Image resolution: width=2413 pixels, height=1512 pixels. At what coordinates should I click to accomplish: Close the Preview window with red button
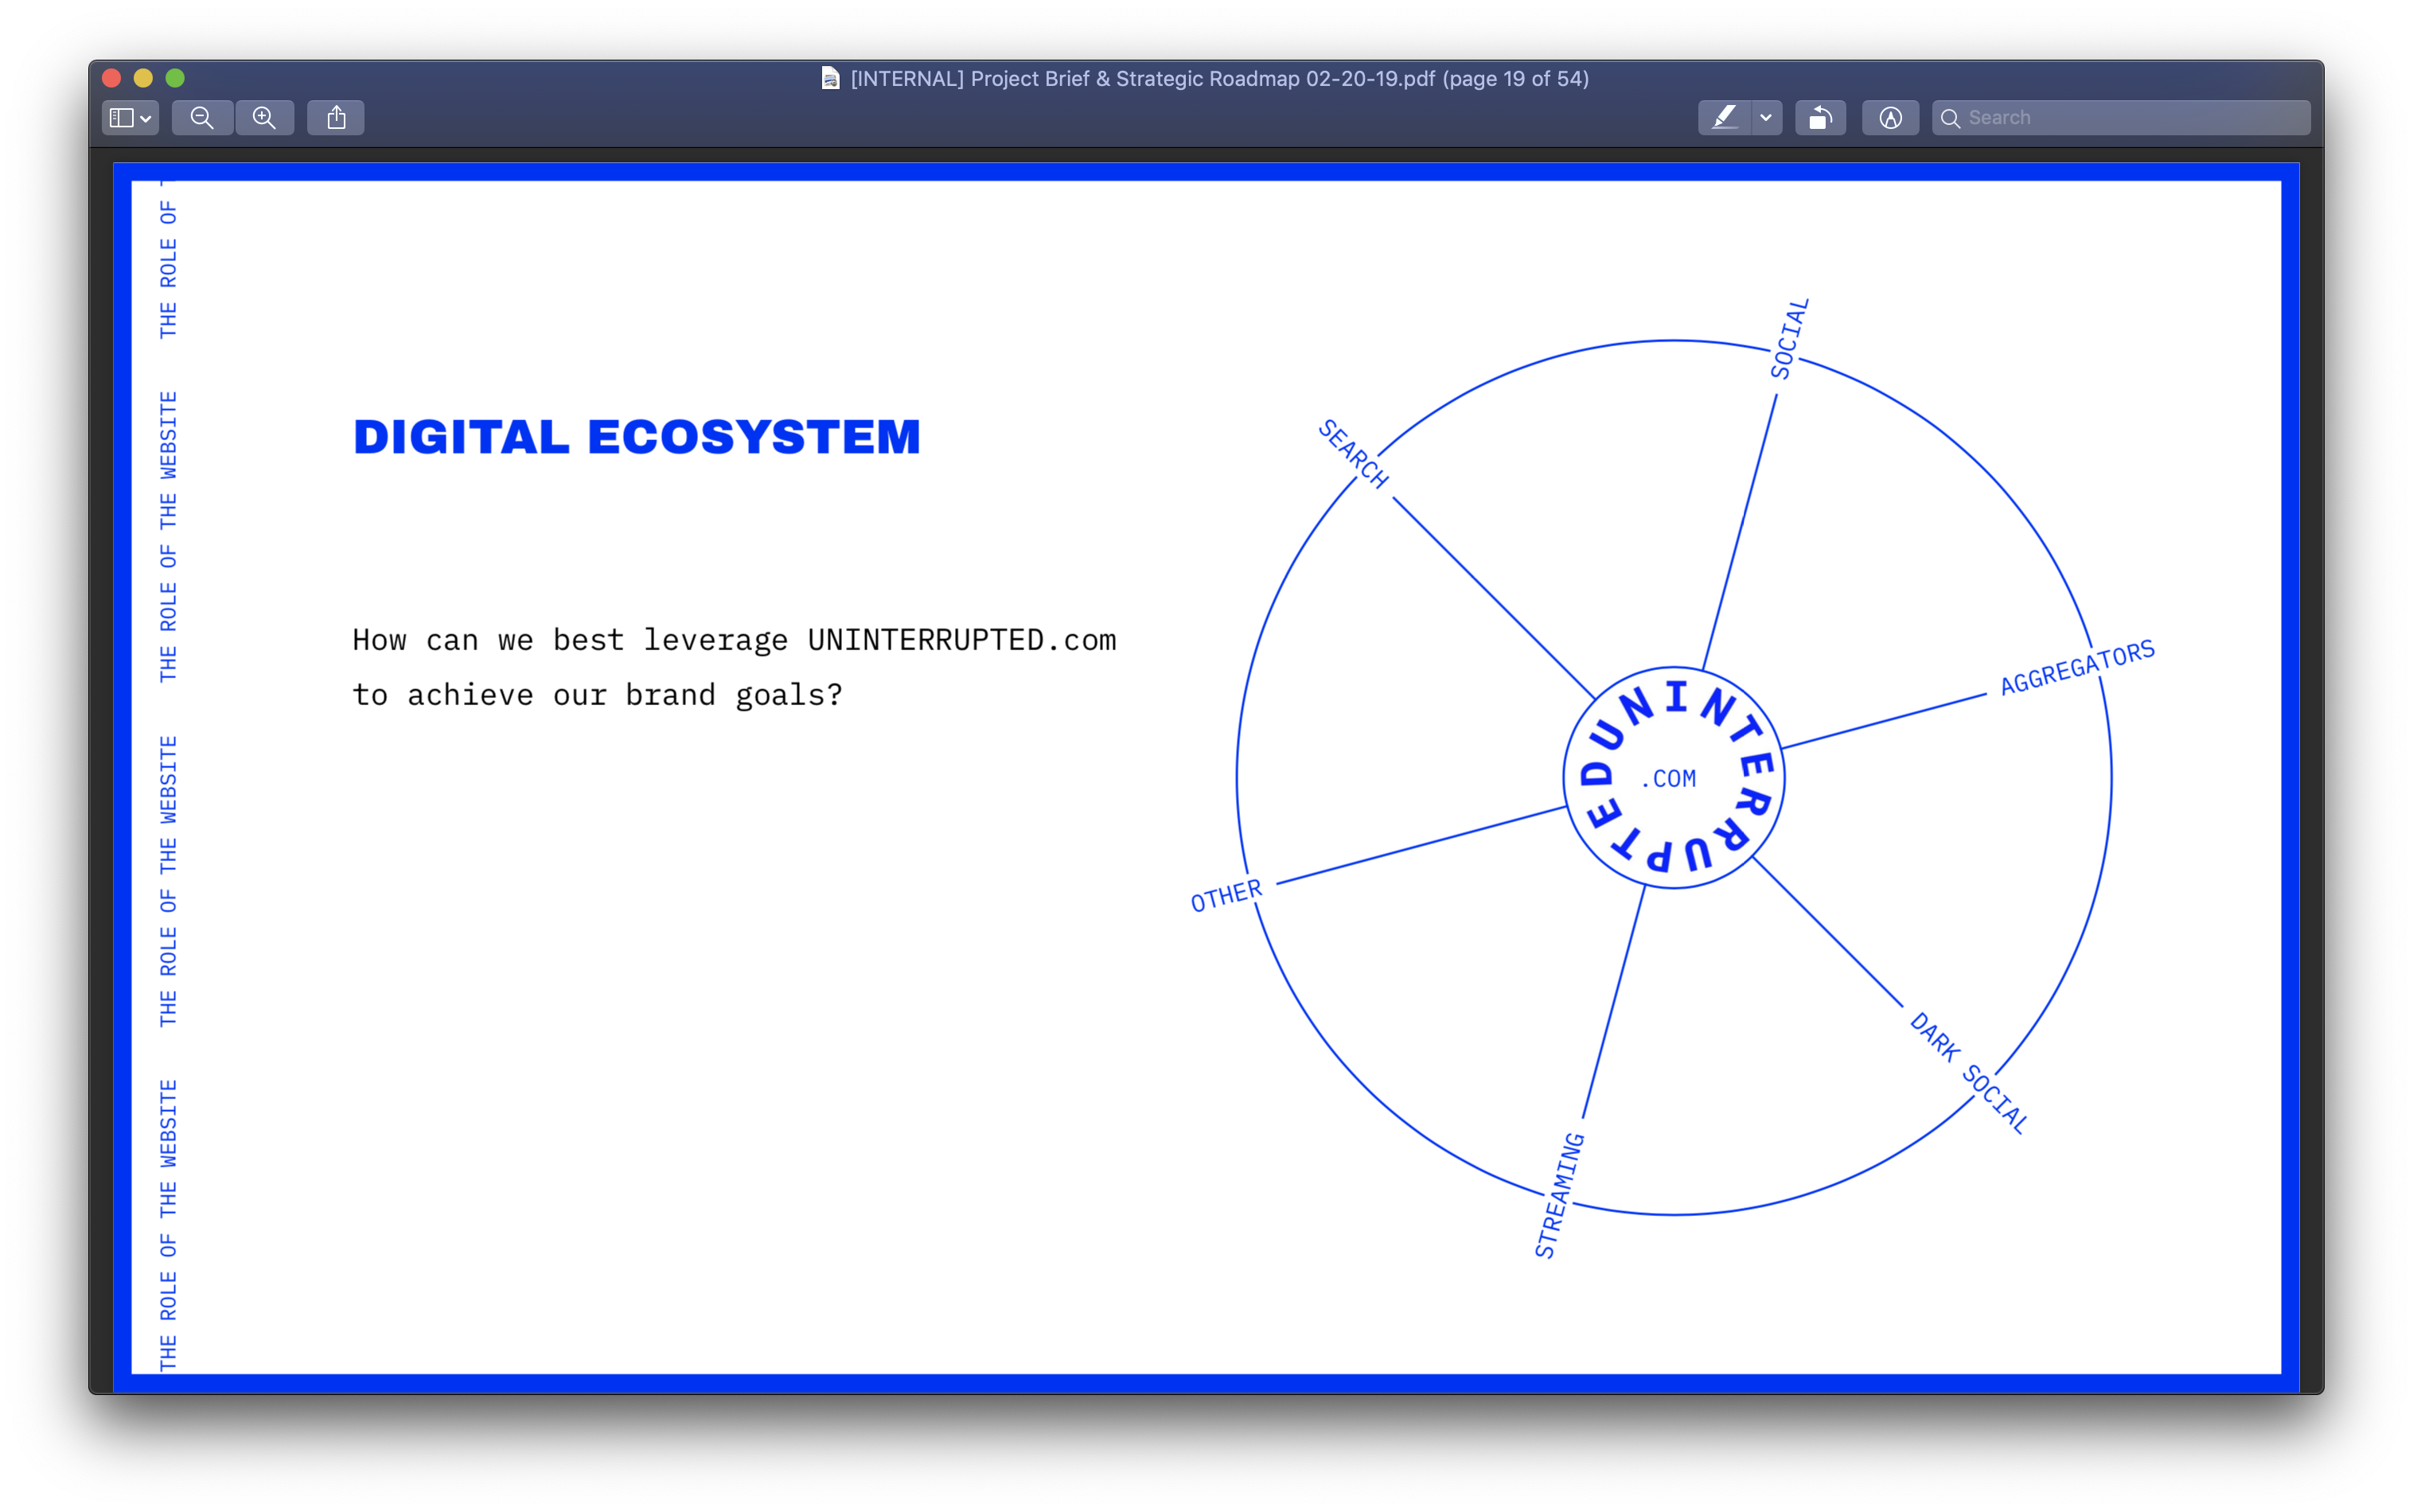[x=112, y=78]
